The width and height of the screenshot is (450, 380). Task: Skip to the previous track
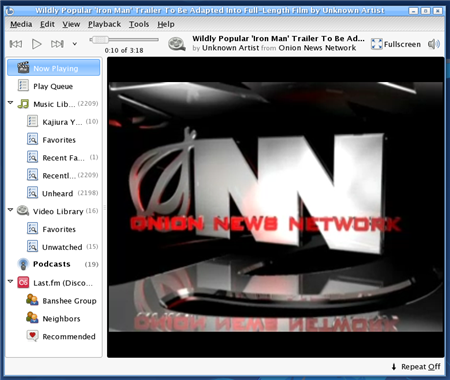(16, 44)
